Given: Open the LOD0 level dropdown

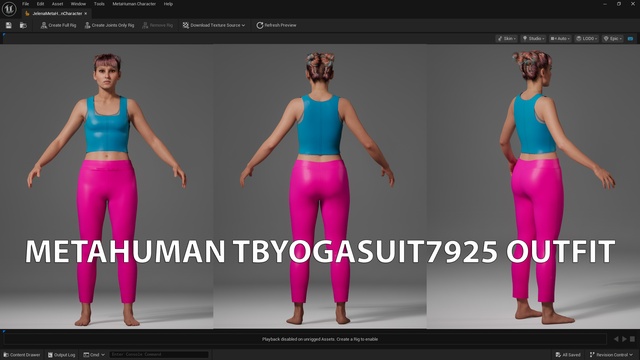Looking at the screenshot, I should [587, 39].
